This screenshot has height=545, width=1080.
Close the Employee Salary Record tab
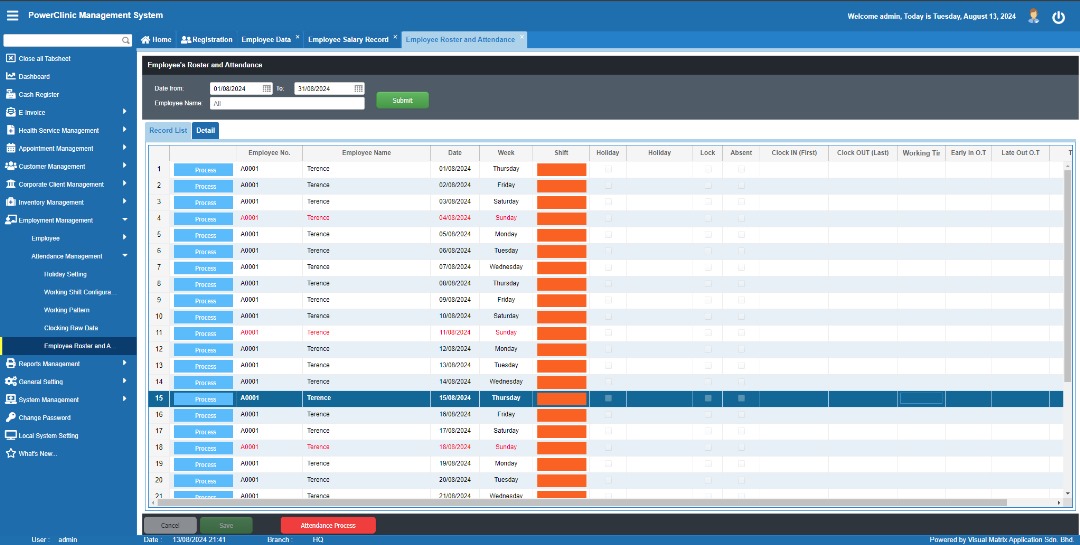click(x=395, y=36)
